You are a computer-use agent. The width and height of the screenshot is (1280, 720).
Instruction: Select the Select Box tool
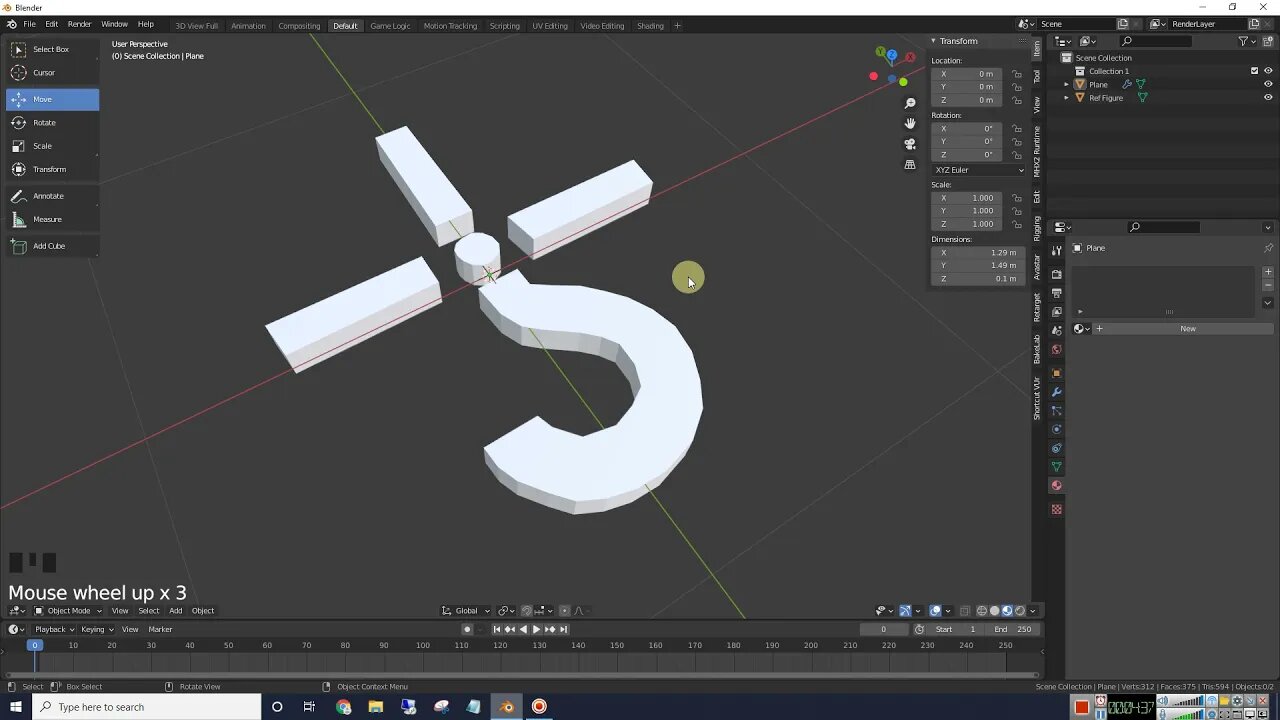point(52,49)
